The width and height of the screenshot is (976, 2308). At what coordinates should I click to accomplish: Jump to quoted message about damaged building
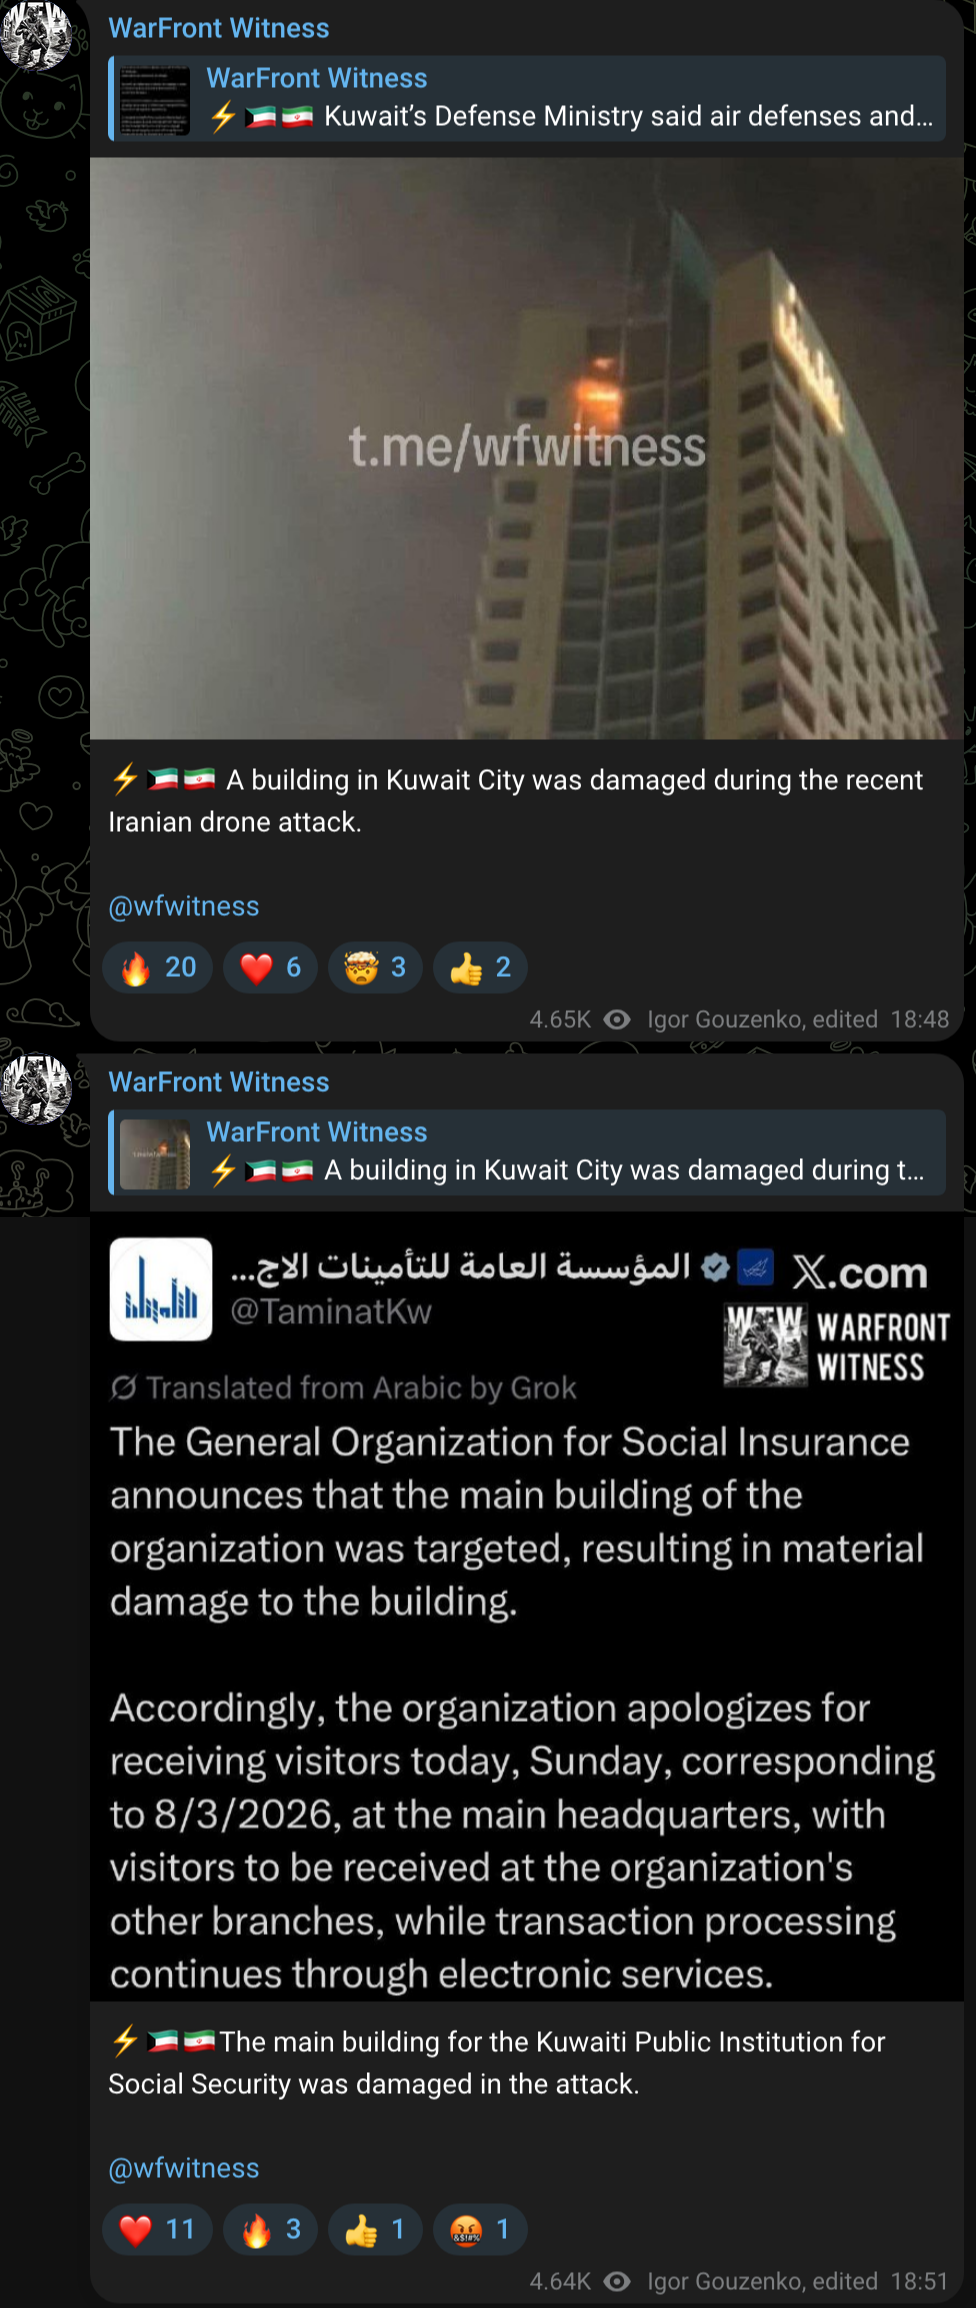coord(527,1152)
